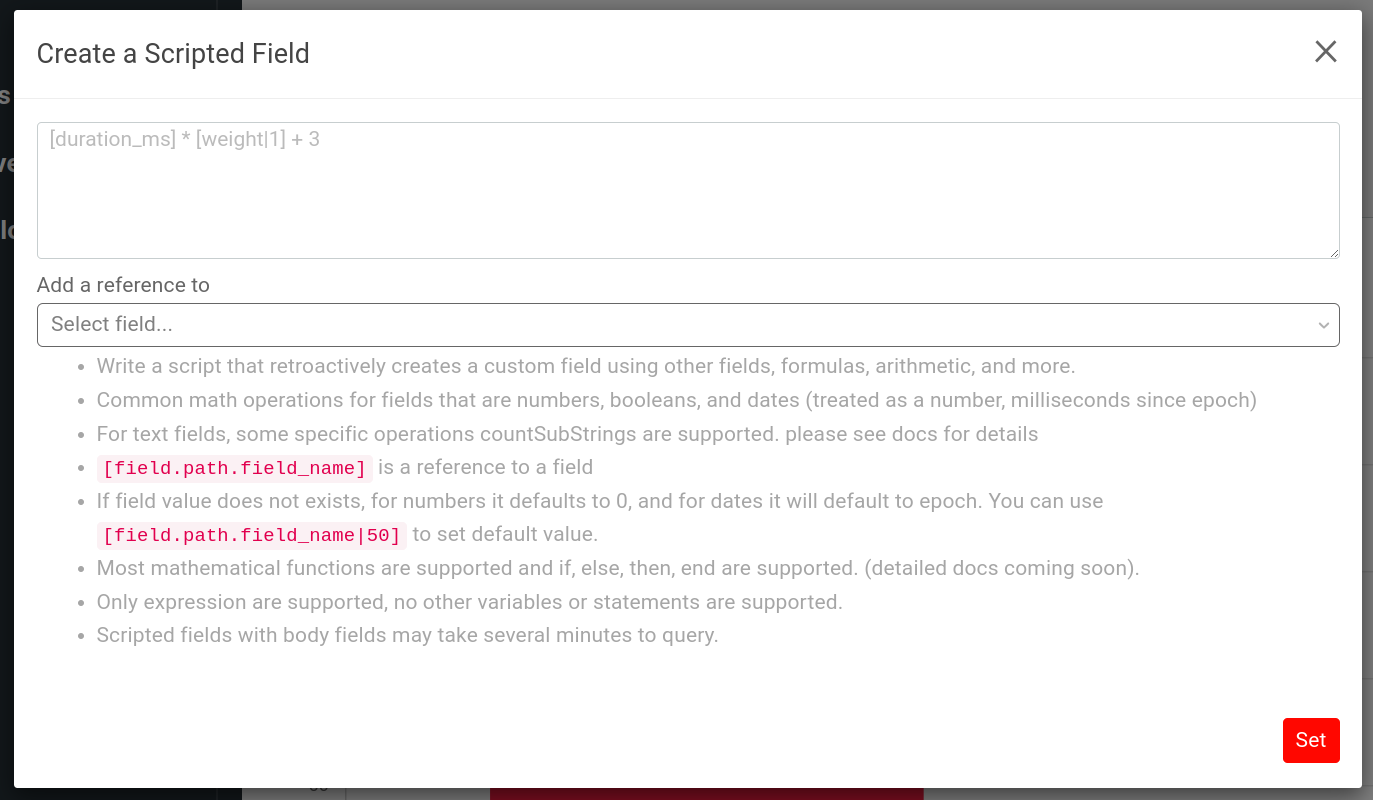Click the "Common math operations" hint line
The image size is (1373, 800).
click(x=676, y=400)
